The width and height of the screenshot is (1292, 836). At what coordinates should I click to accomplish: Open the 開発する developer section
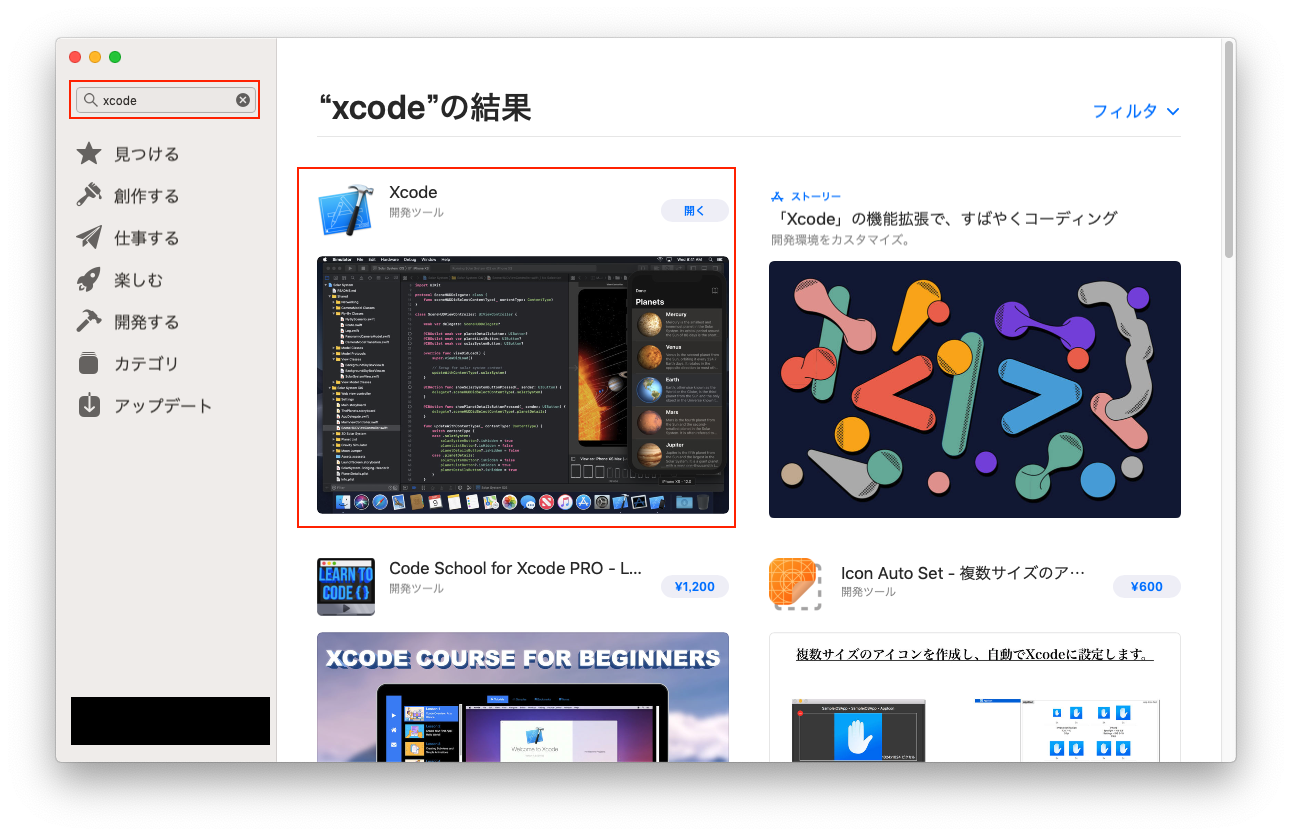click(88, 322)
